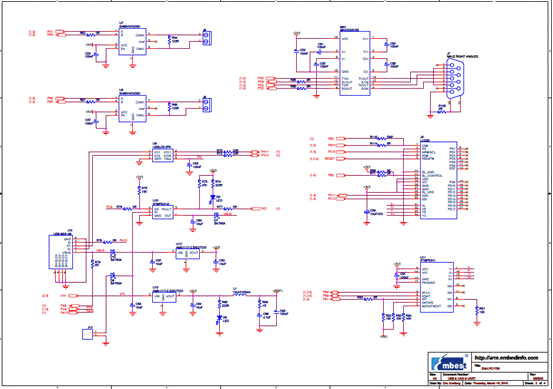Select the lower AMS1117 regulator block
Screen dimensions: 553x389
pos(164,297)
